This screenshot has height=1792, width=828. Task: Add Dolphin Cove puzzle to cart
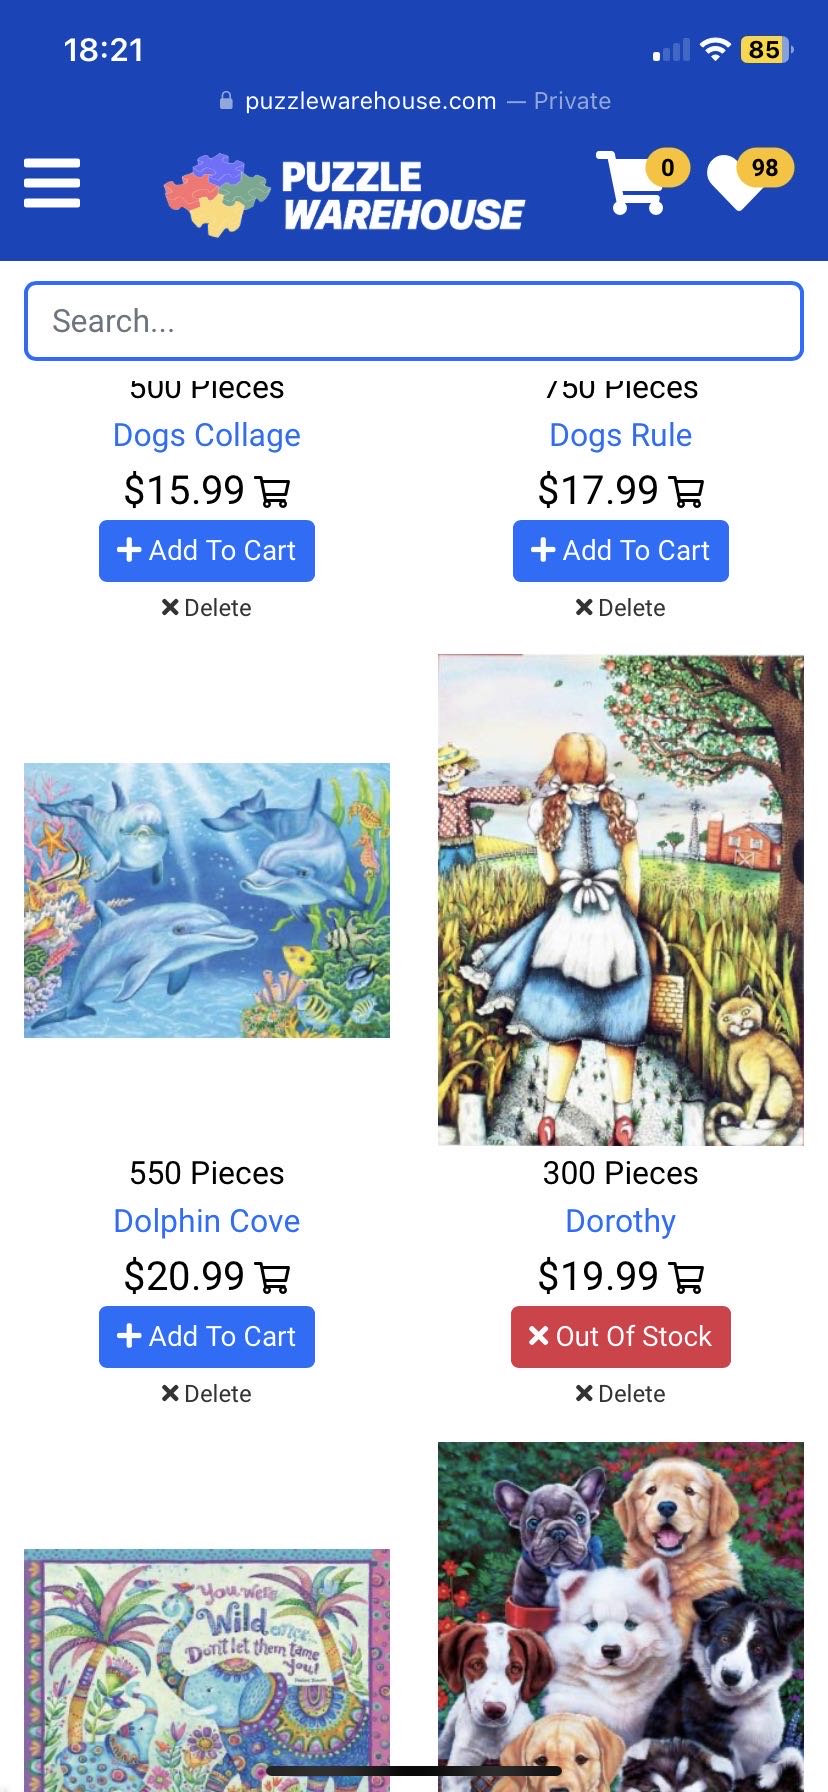click(207, 1337)
